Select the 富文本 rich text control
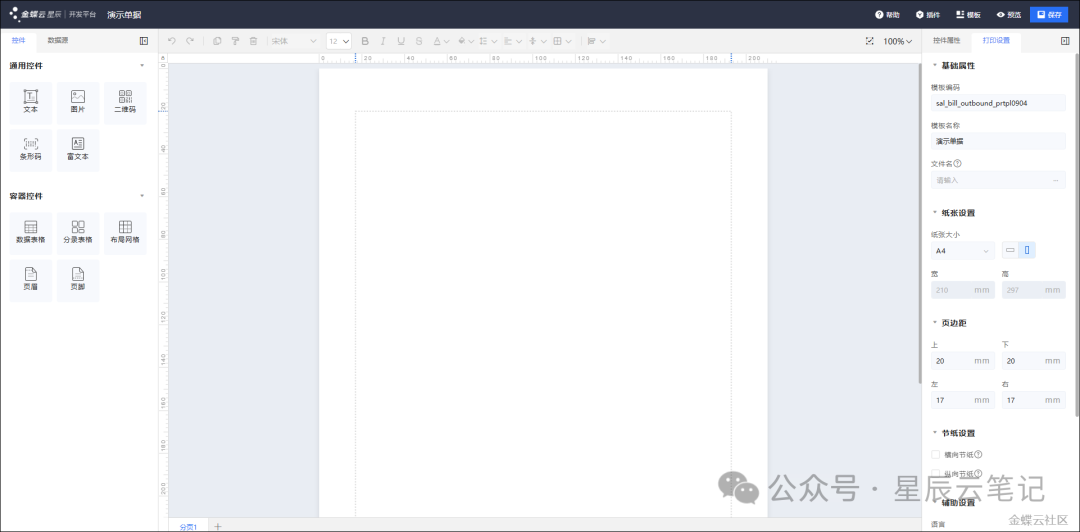This screenshot has height=532, width=1080. [78, 150]
